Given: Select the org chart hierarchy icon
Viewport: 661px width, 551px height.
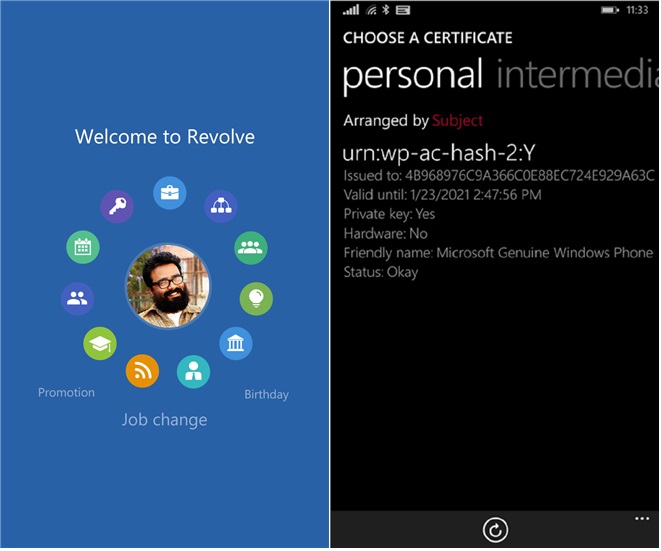Looking at the screenshot, I should (x=221, y=207).
